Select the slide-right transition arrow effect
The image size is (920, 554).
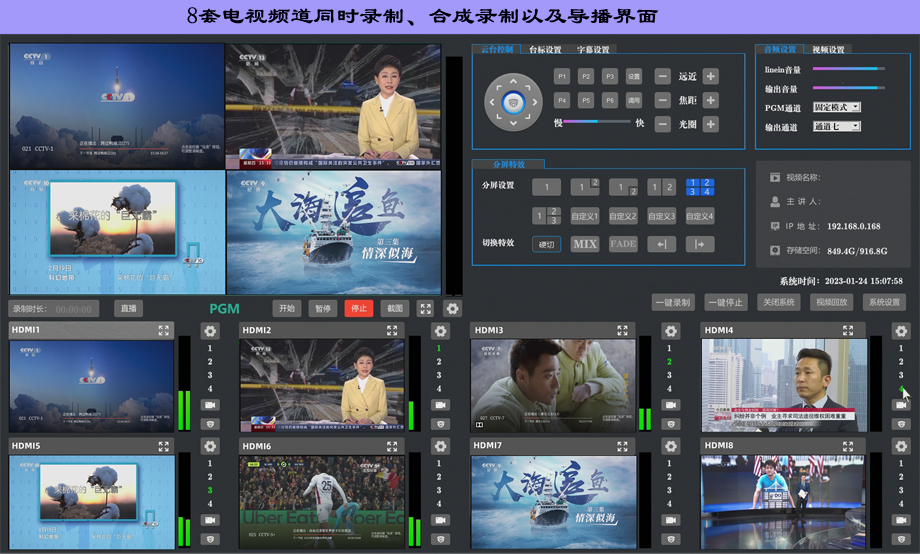coord(700,244)
